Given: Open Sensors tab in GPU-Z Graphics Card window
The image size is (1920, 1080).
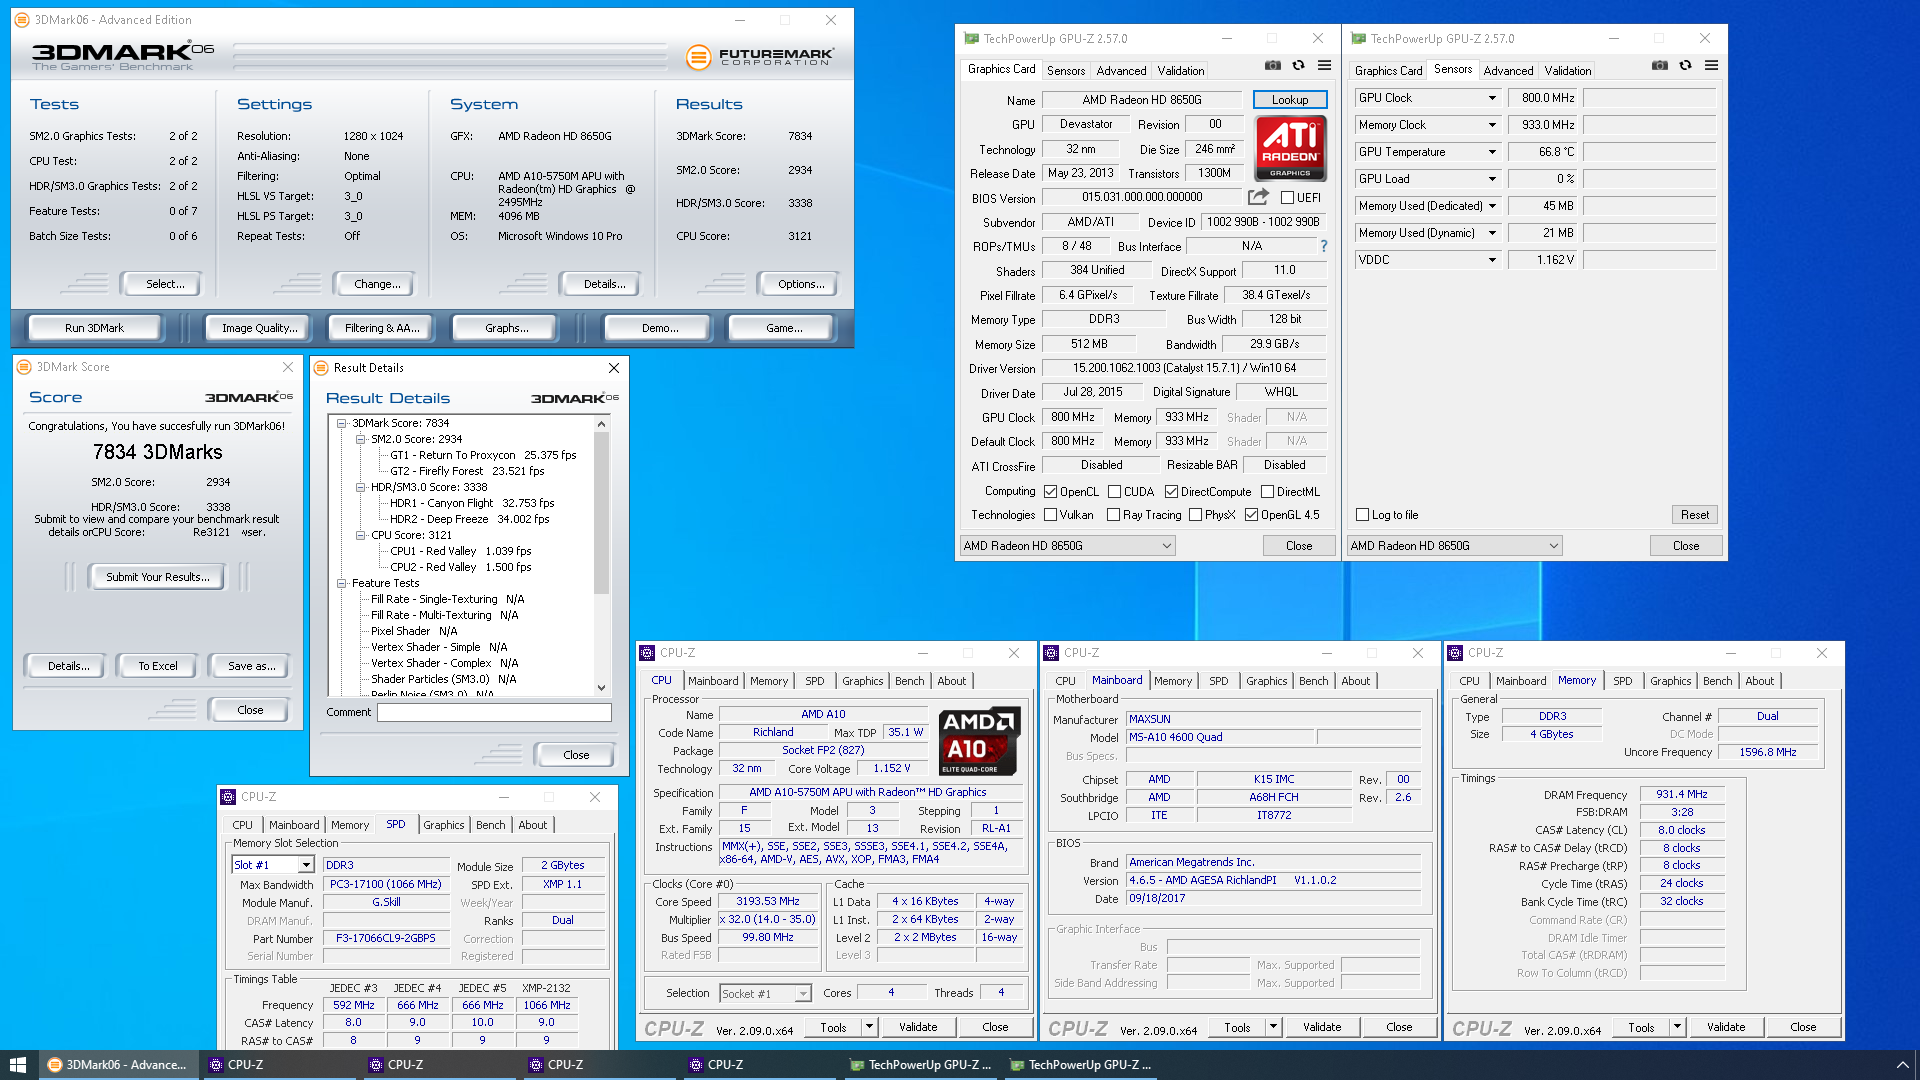Looking at the screenshot, I should coord(1066,71).
